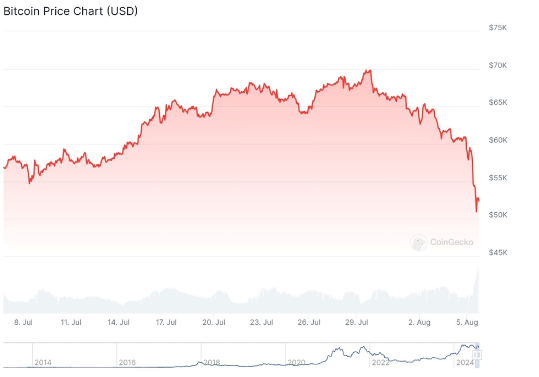Select the 2014 marker in the navigator
Image resolution: width=539 pixels, height=377 pixels.
[43, 363]
